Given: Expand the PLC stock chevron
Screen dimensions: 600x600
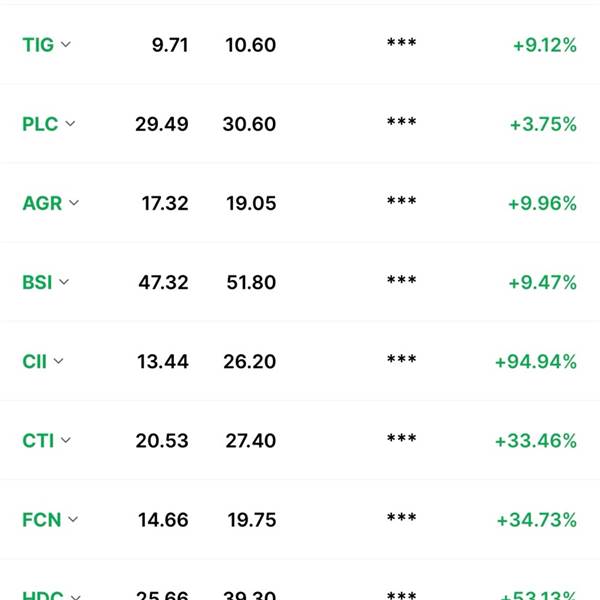Looking at the screenshot, I should pyautogui.click(x=70, y=124).
